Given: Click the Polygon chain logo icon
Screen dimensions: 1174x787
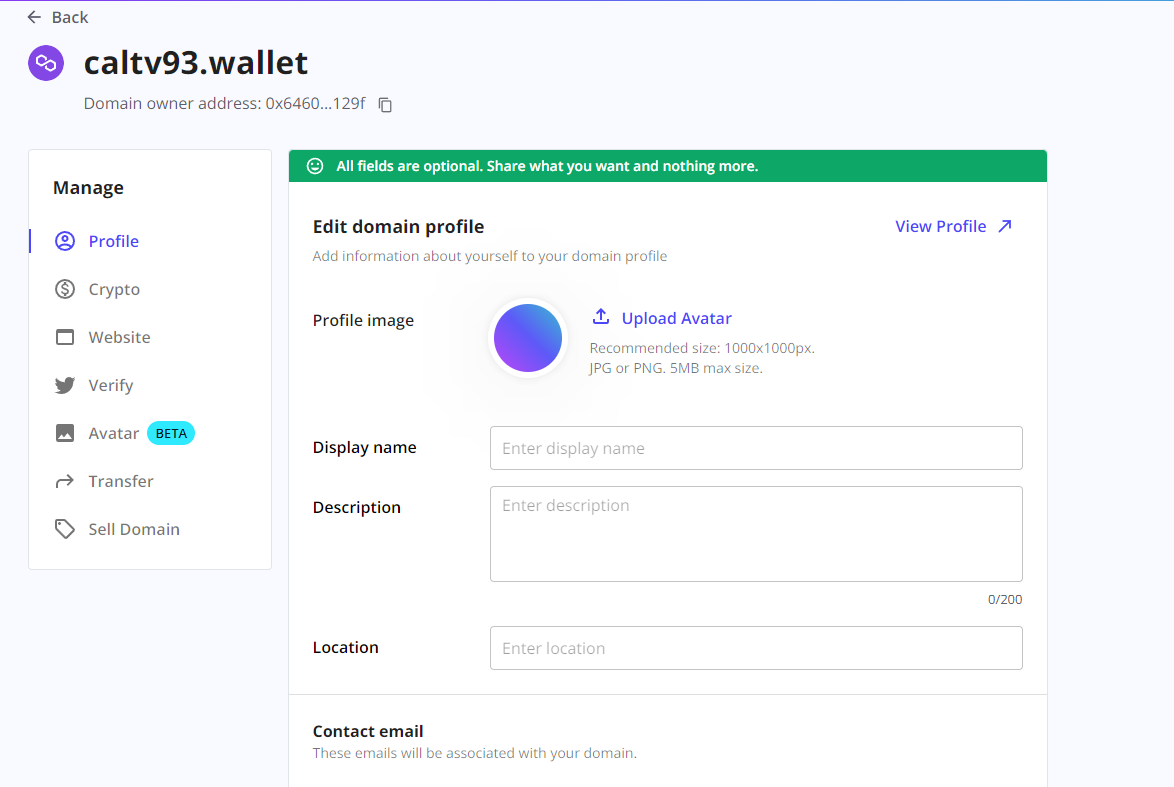Looking at the screenshot, I should [x=46, y=63].
